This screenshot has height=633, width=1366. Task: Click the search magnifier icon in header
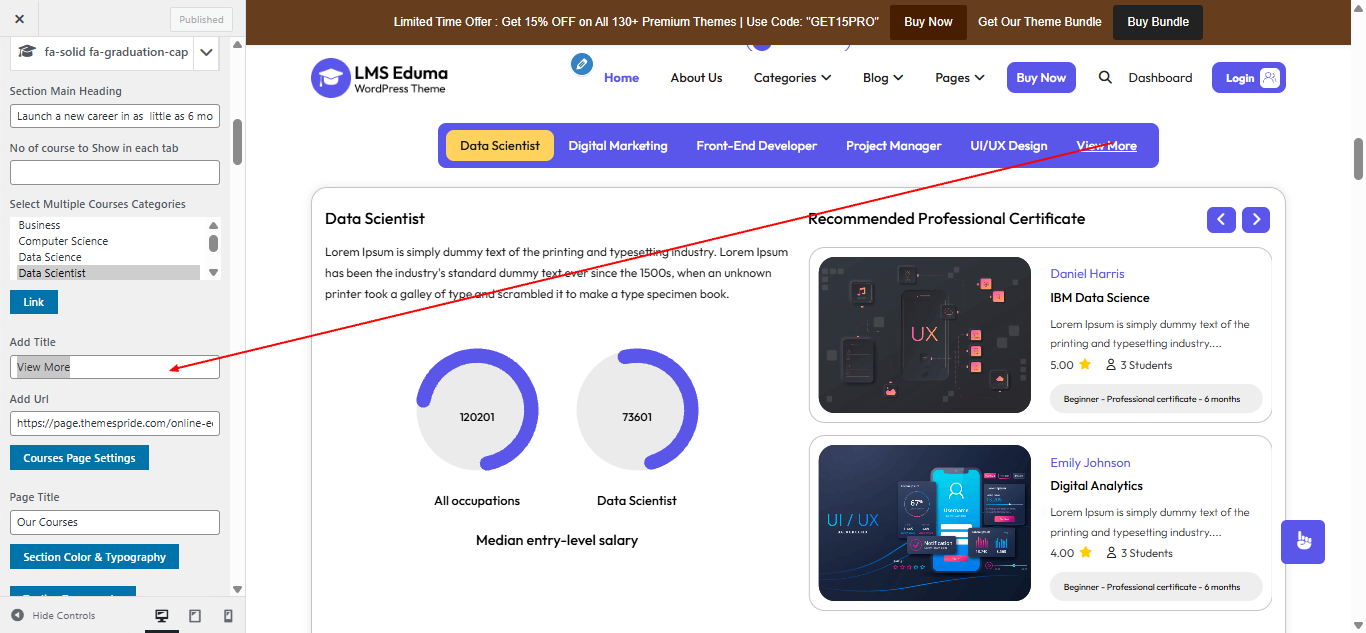coord(1105,78)
